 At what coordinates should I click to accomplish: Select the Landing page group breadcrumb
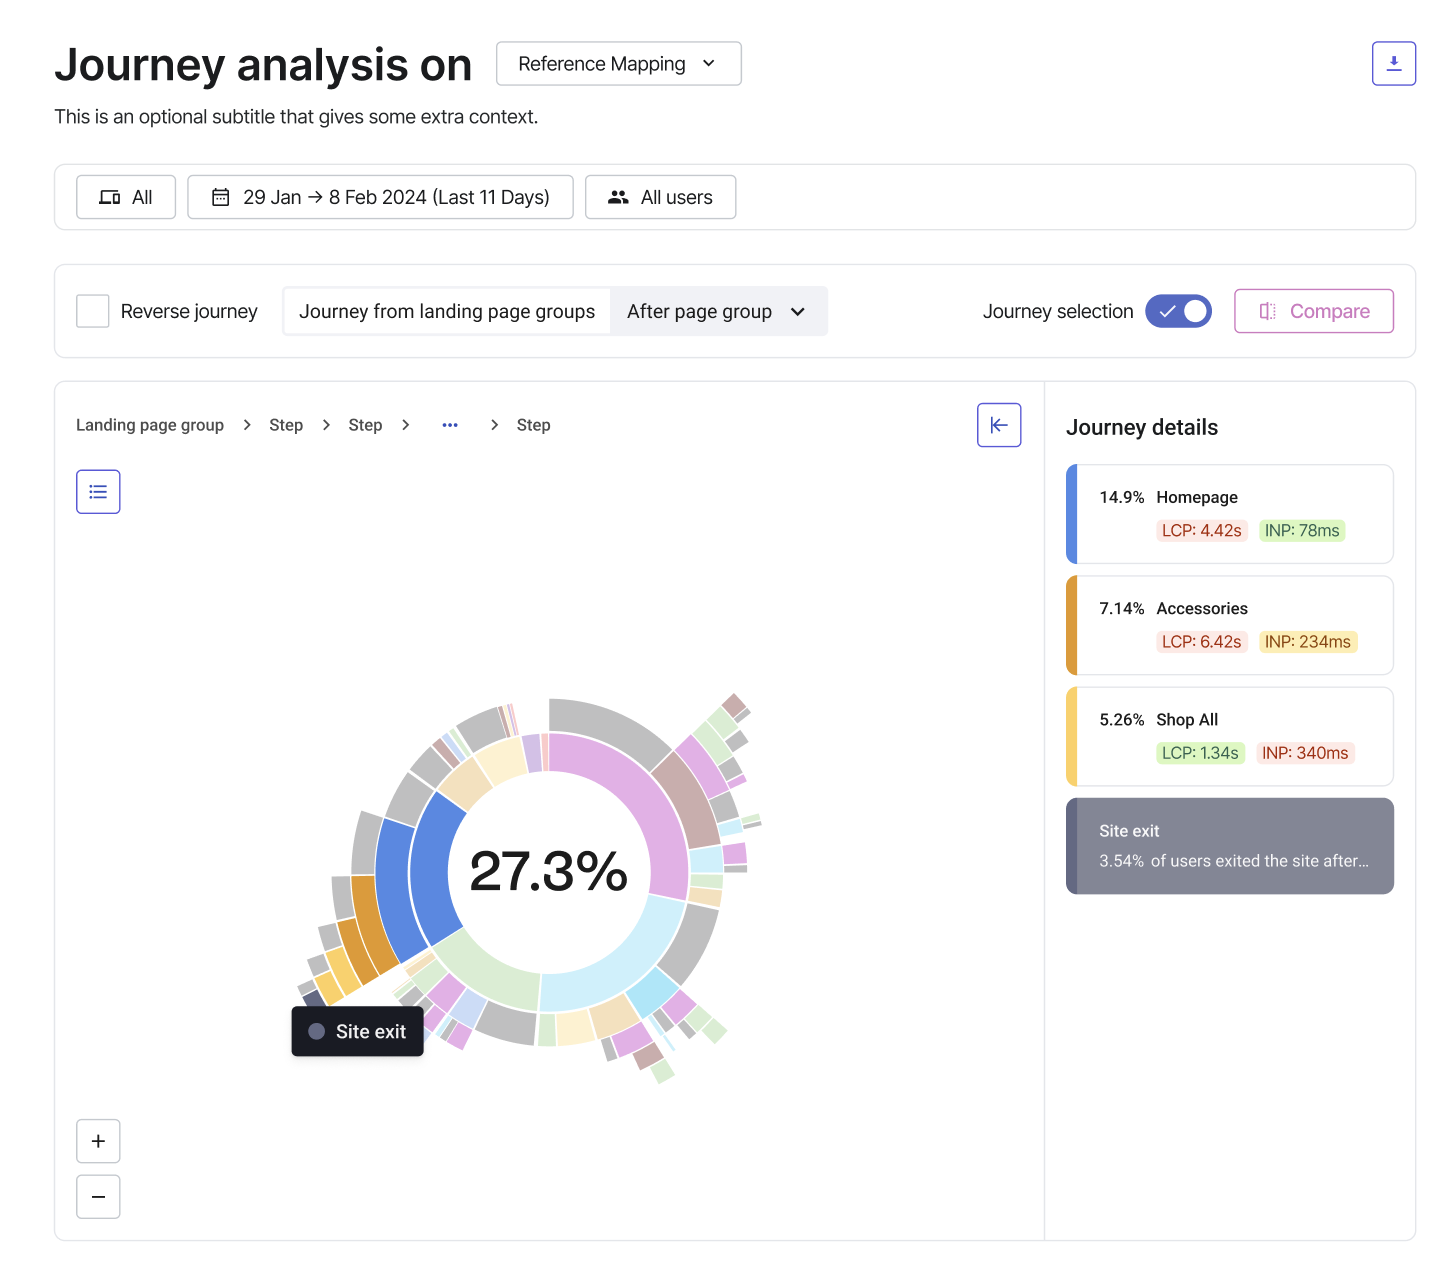point(150,424)
